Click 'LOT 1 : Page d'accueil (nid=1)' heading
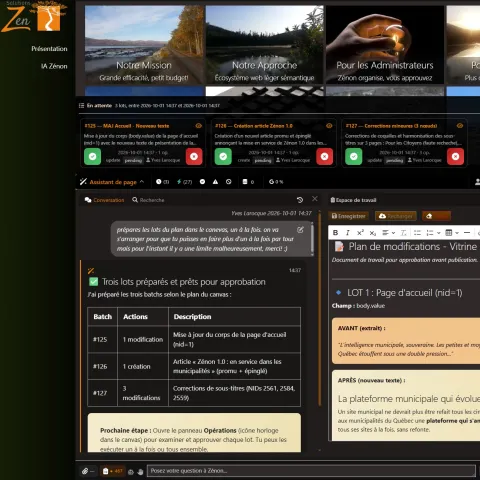This screenshot has width=480, height=480. [405, 293]
